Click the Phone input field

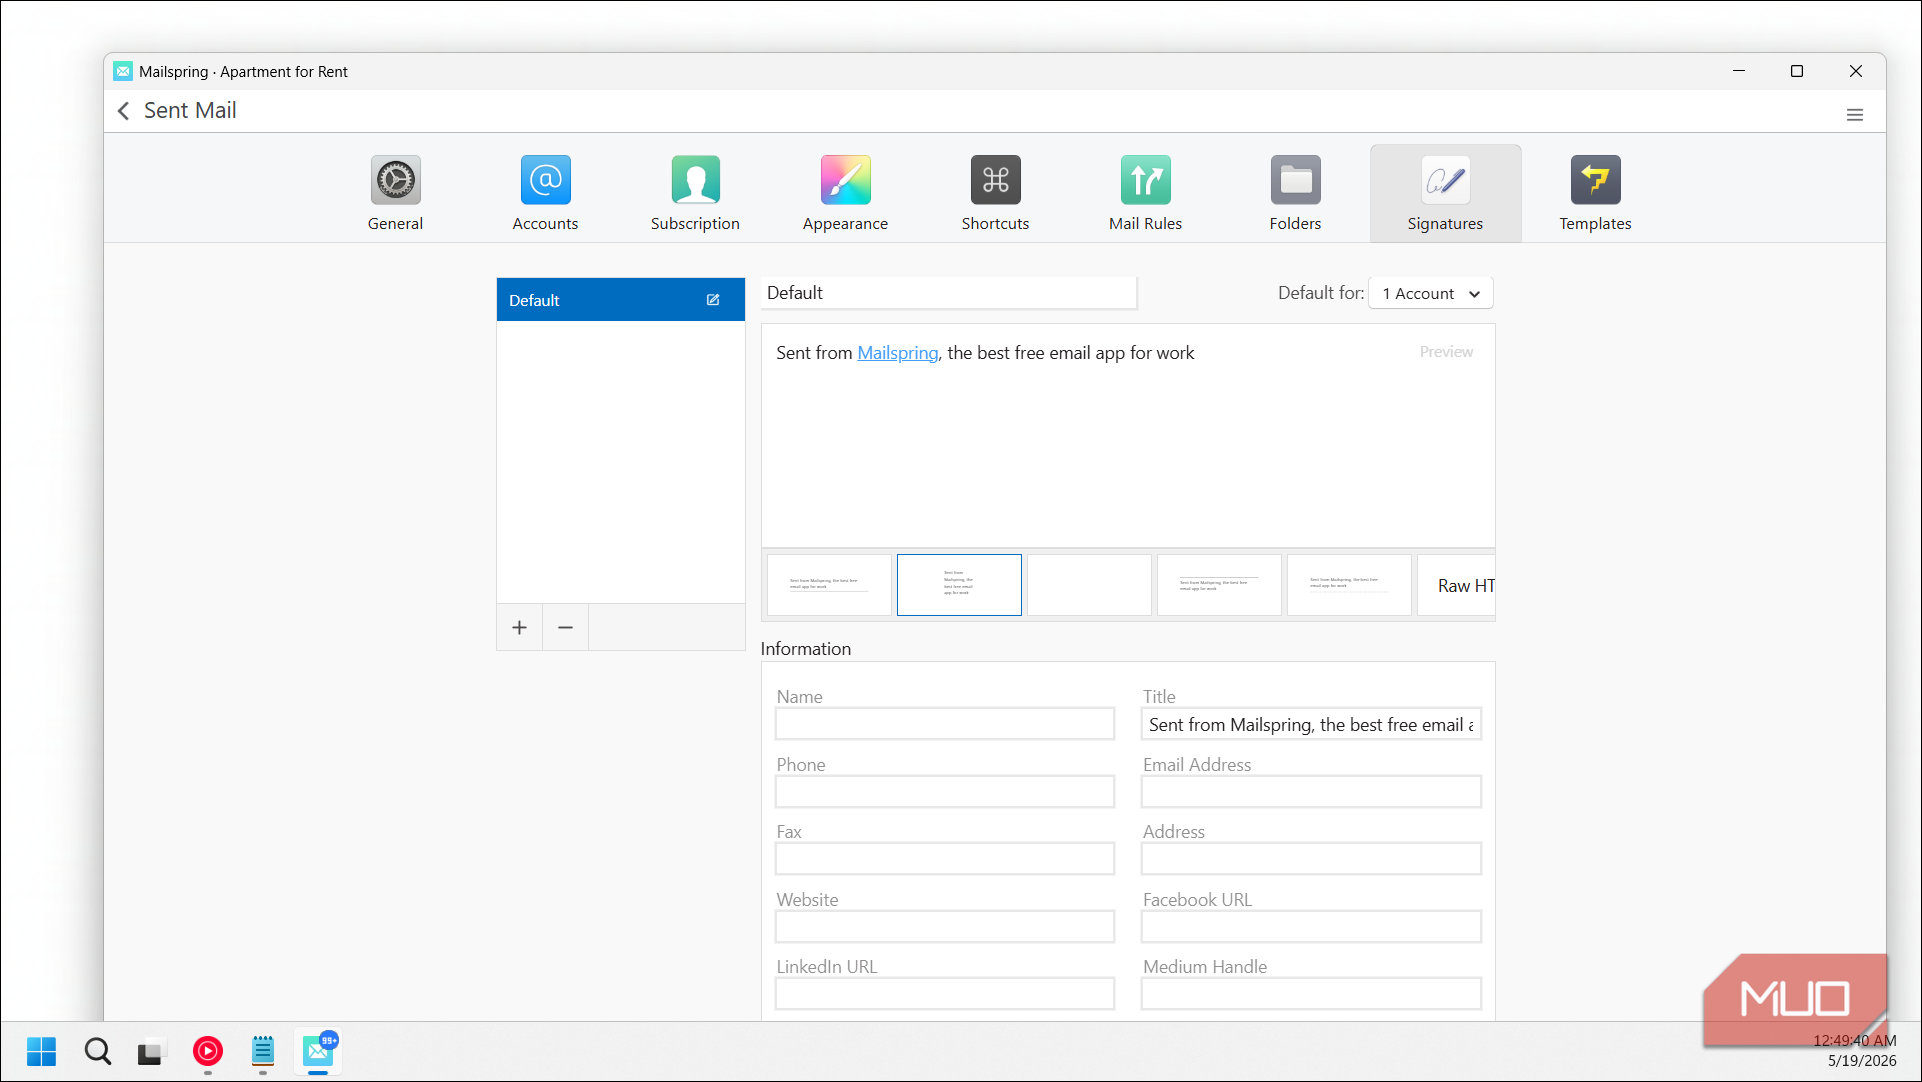tap(944, 792)
